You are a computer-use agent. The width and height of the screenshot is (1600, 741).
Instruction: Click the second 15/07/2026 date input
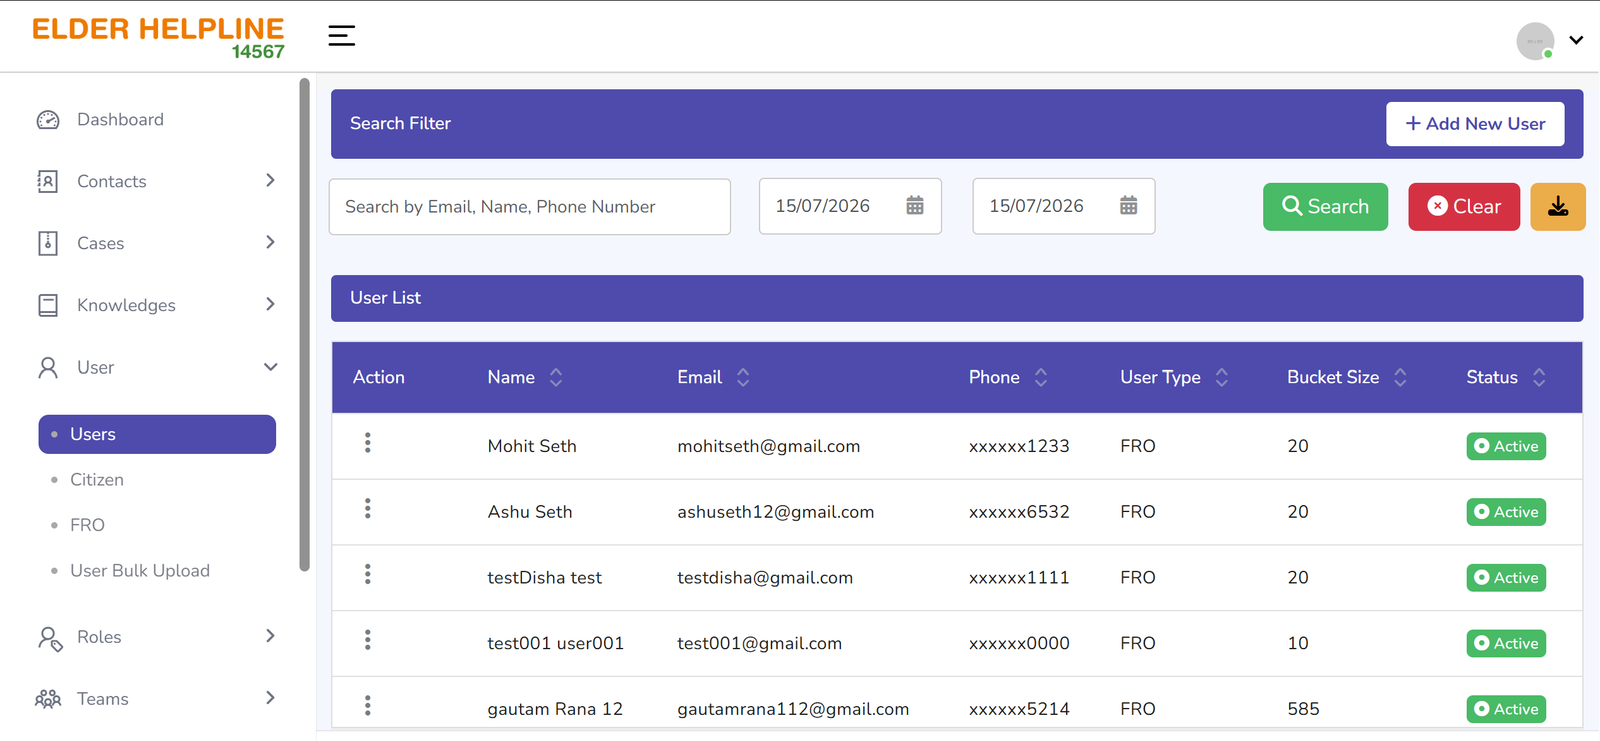pos(1064,206)
